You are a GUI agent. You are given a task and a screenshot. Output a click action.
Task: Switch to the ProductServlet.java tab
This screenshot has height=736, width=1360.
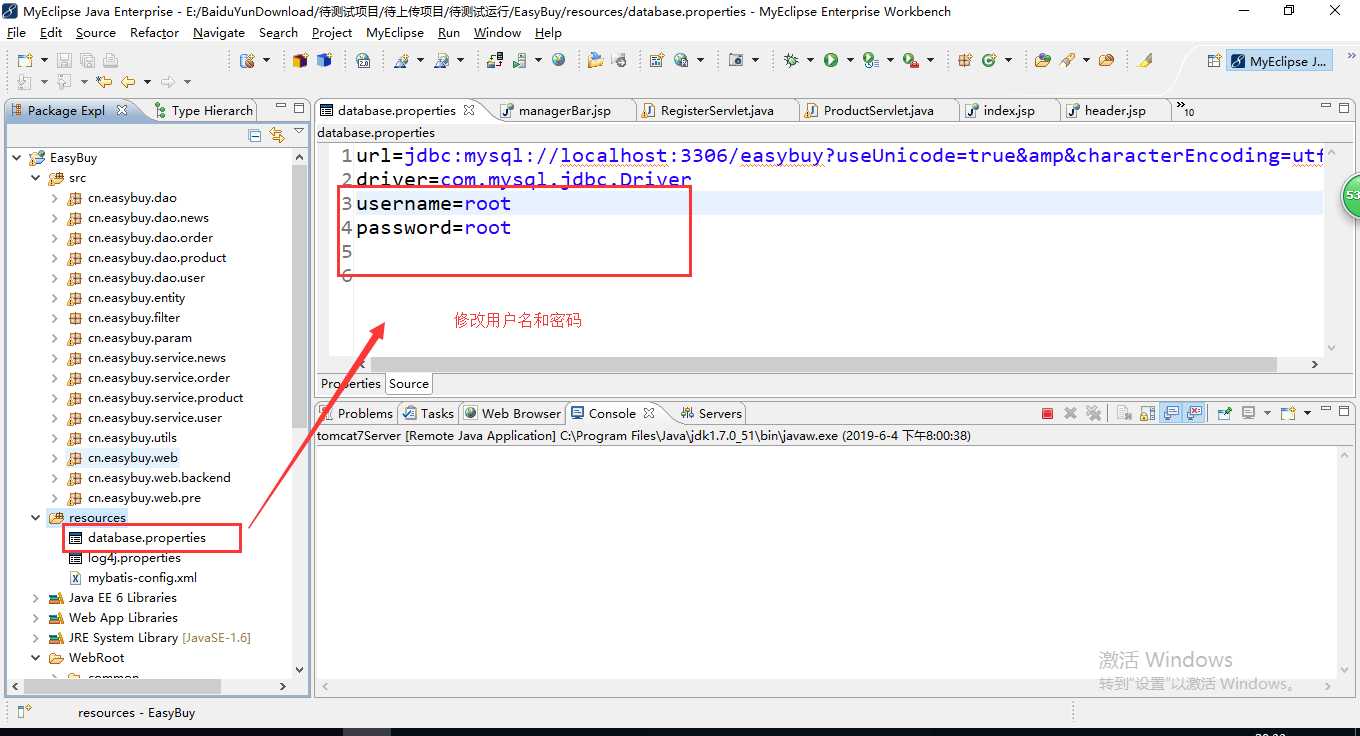pyautogui.click(x=878, y=110)
